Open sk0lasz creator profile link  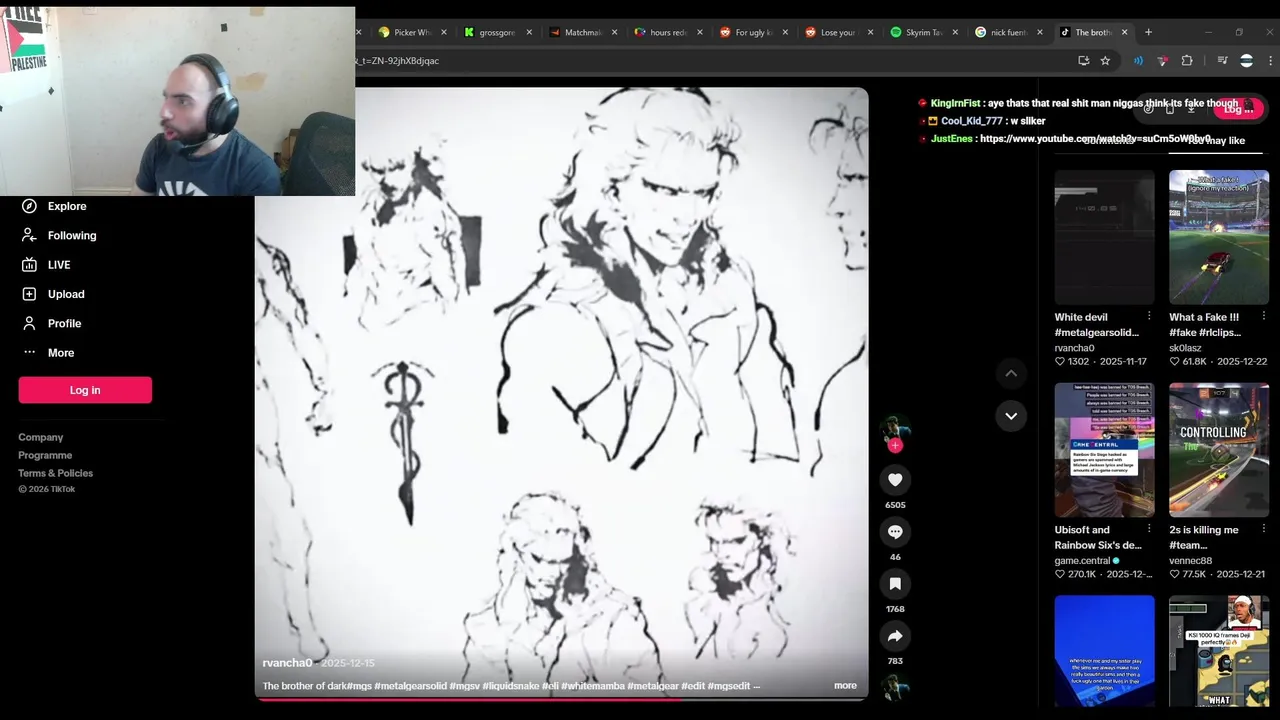[1185, 348]
